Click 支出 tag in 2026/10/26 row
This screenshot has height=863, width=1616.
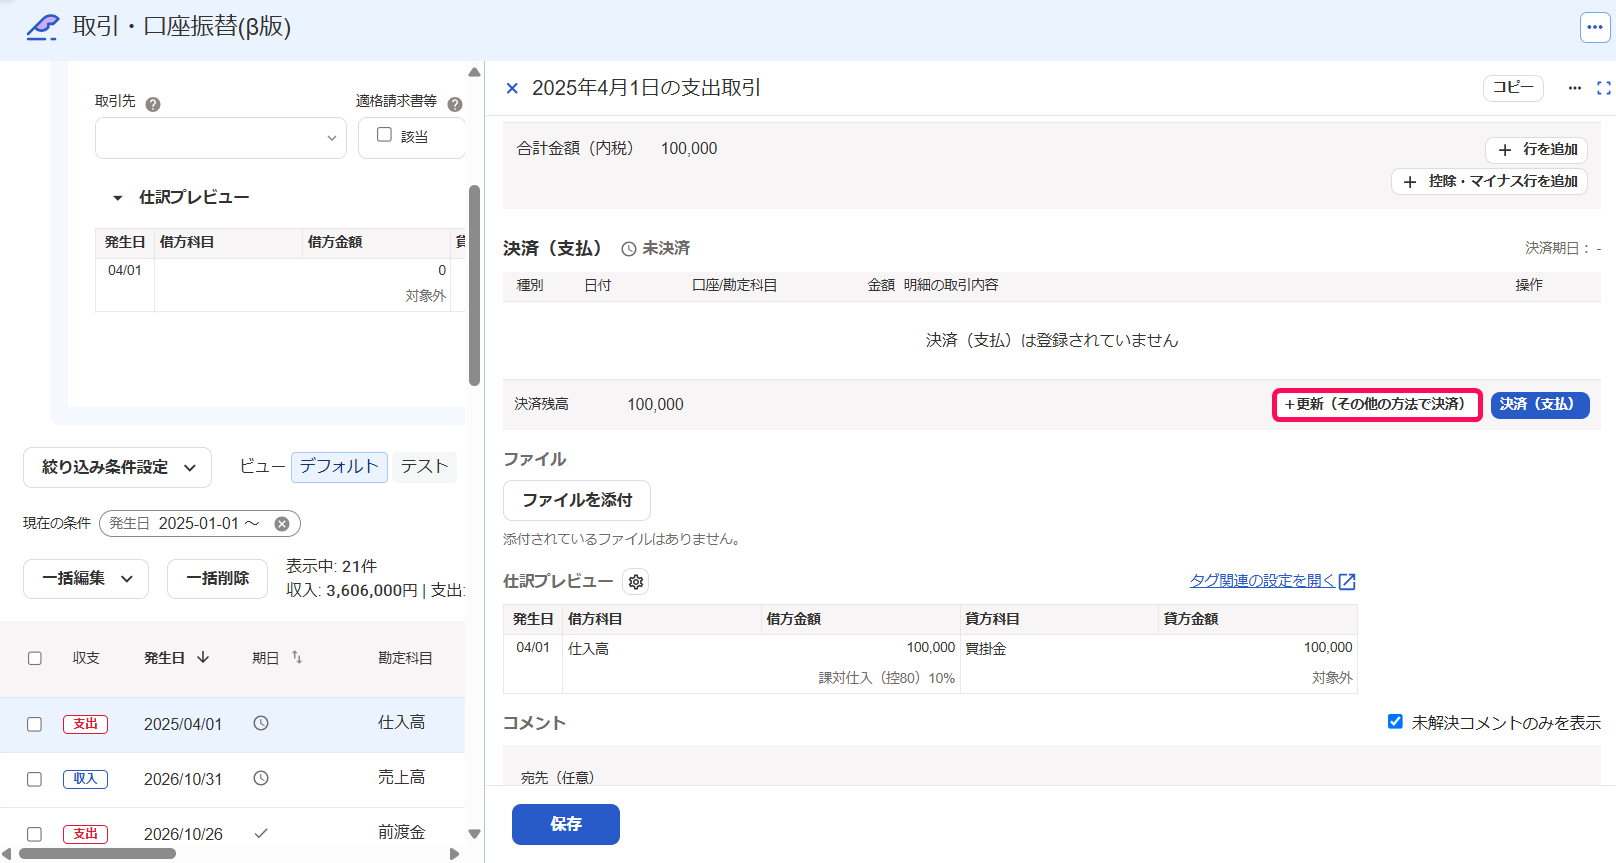[86, 834]
